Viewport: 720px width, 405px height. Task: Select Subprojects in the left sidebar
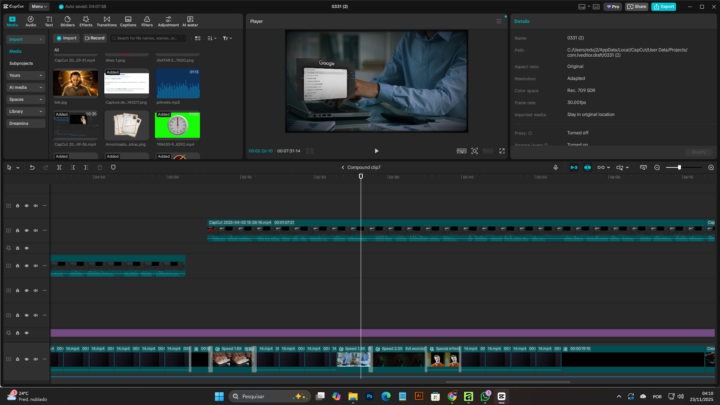[20, 63]
